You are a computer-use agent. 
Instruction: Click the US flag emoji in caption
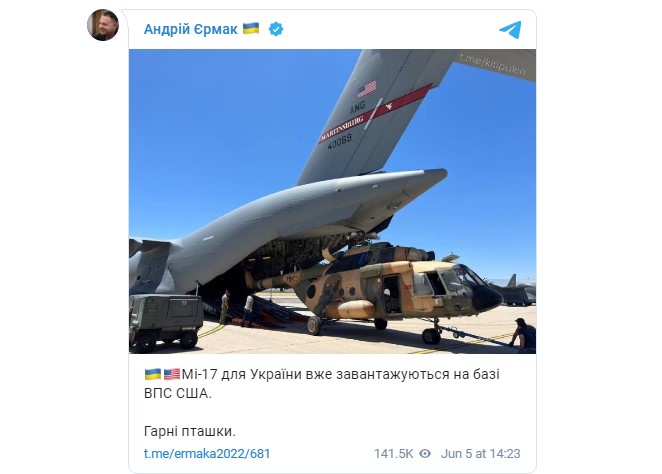(172, 374)
